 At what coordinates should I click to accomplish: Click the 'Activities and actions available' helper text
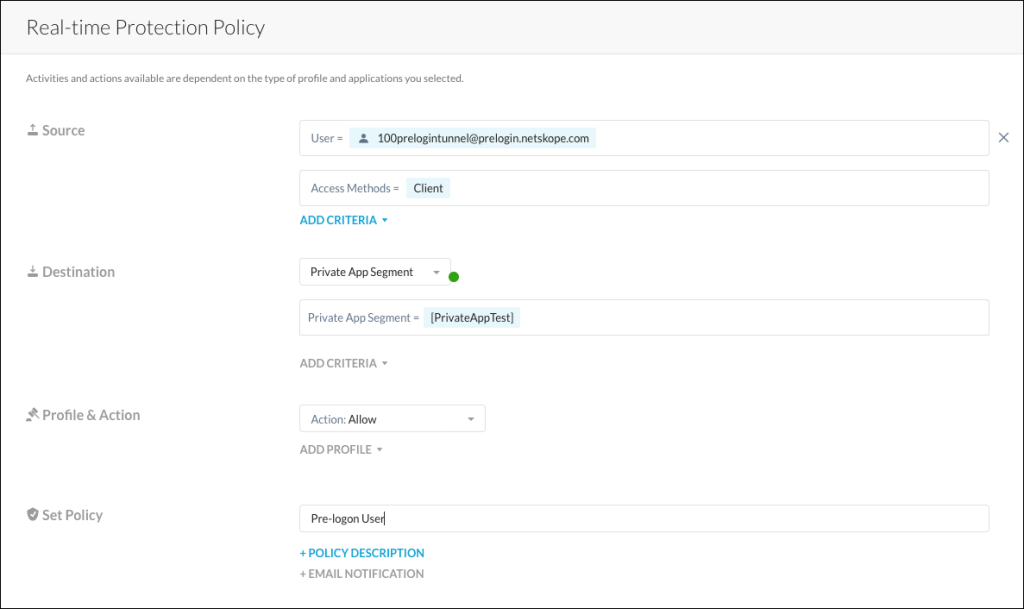click(x=244, y=78)
